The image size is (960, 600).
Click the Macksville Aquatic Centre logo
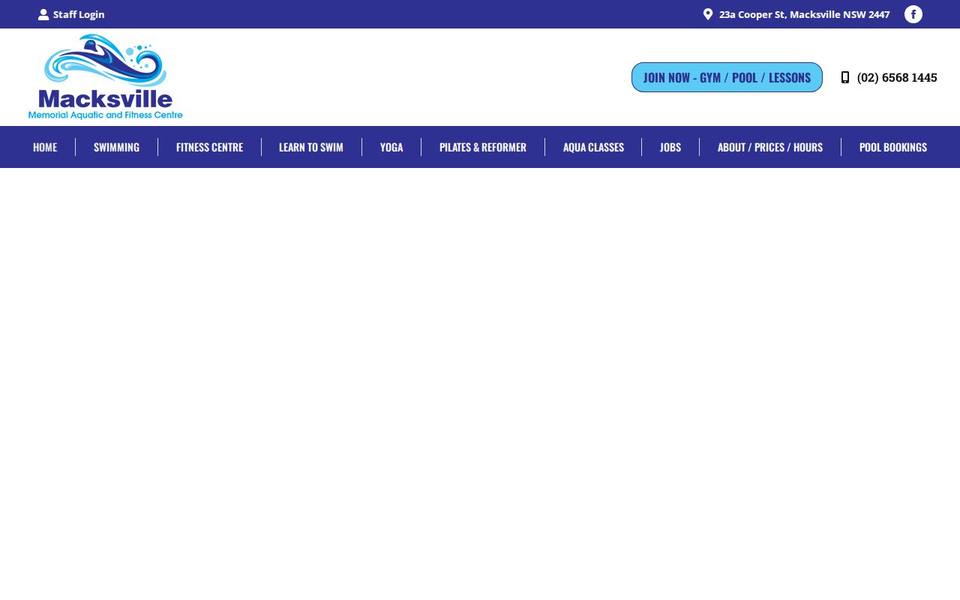[x=105, y=77]
